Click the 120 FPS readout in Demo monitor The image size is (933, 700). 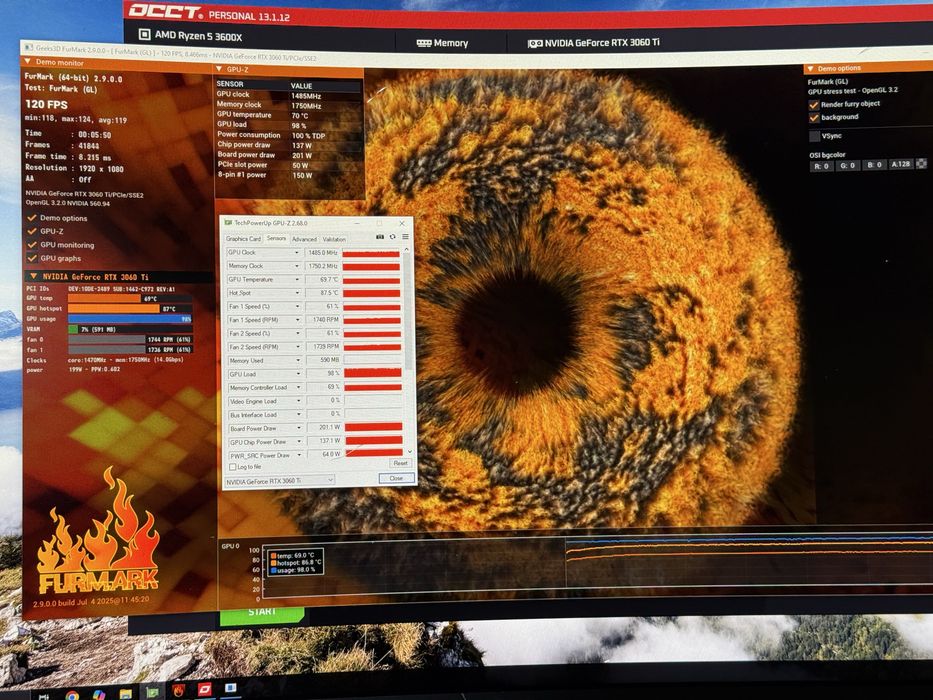click(x=46, y=105)
